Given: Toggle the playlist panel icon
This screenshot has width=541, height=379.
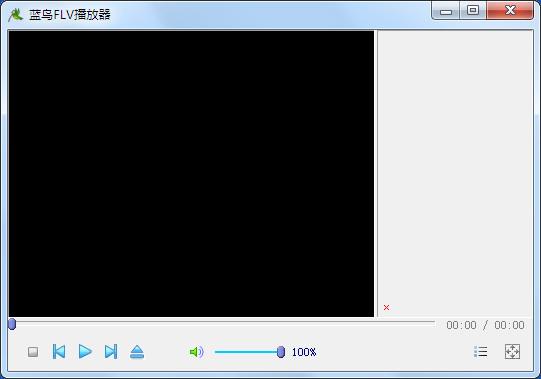Looking at the screenshot, I should click(481, 352).
